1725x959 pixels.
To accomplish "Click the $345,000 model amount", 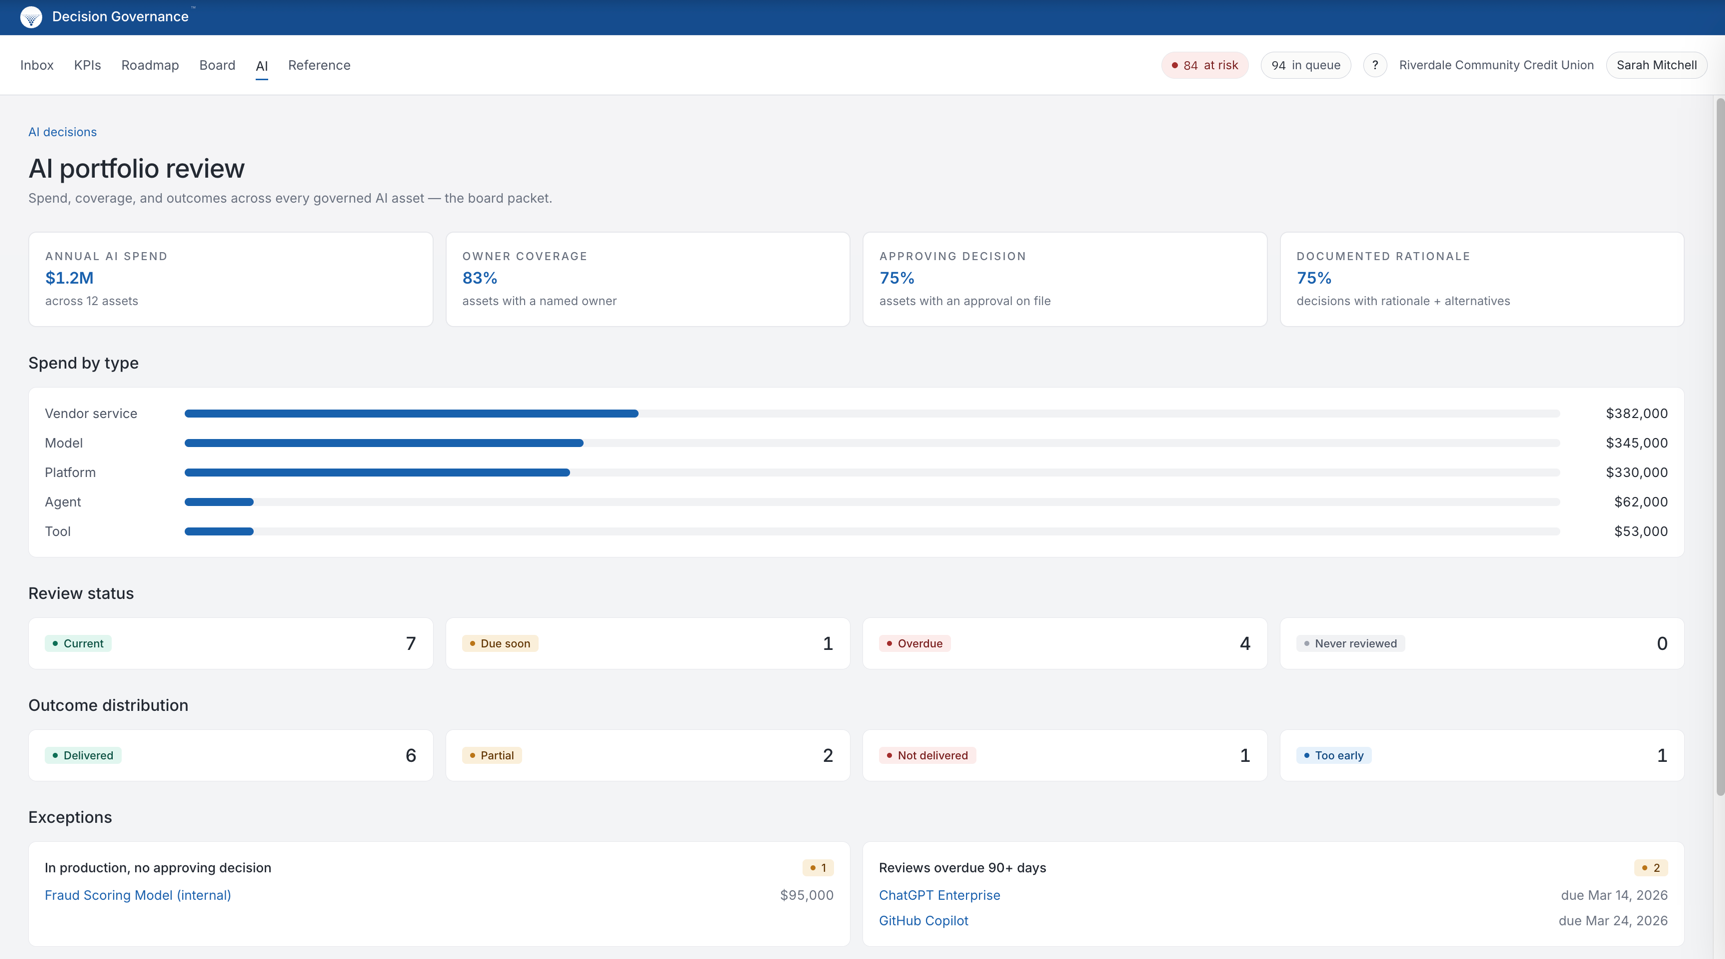I will [1636, 443].
